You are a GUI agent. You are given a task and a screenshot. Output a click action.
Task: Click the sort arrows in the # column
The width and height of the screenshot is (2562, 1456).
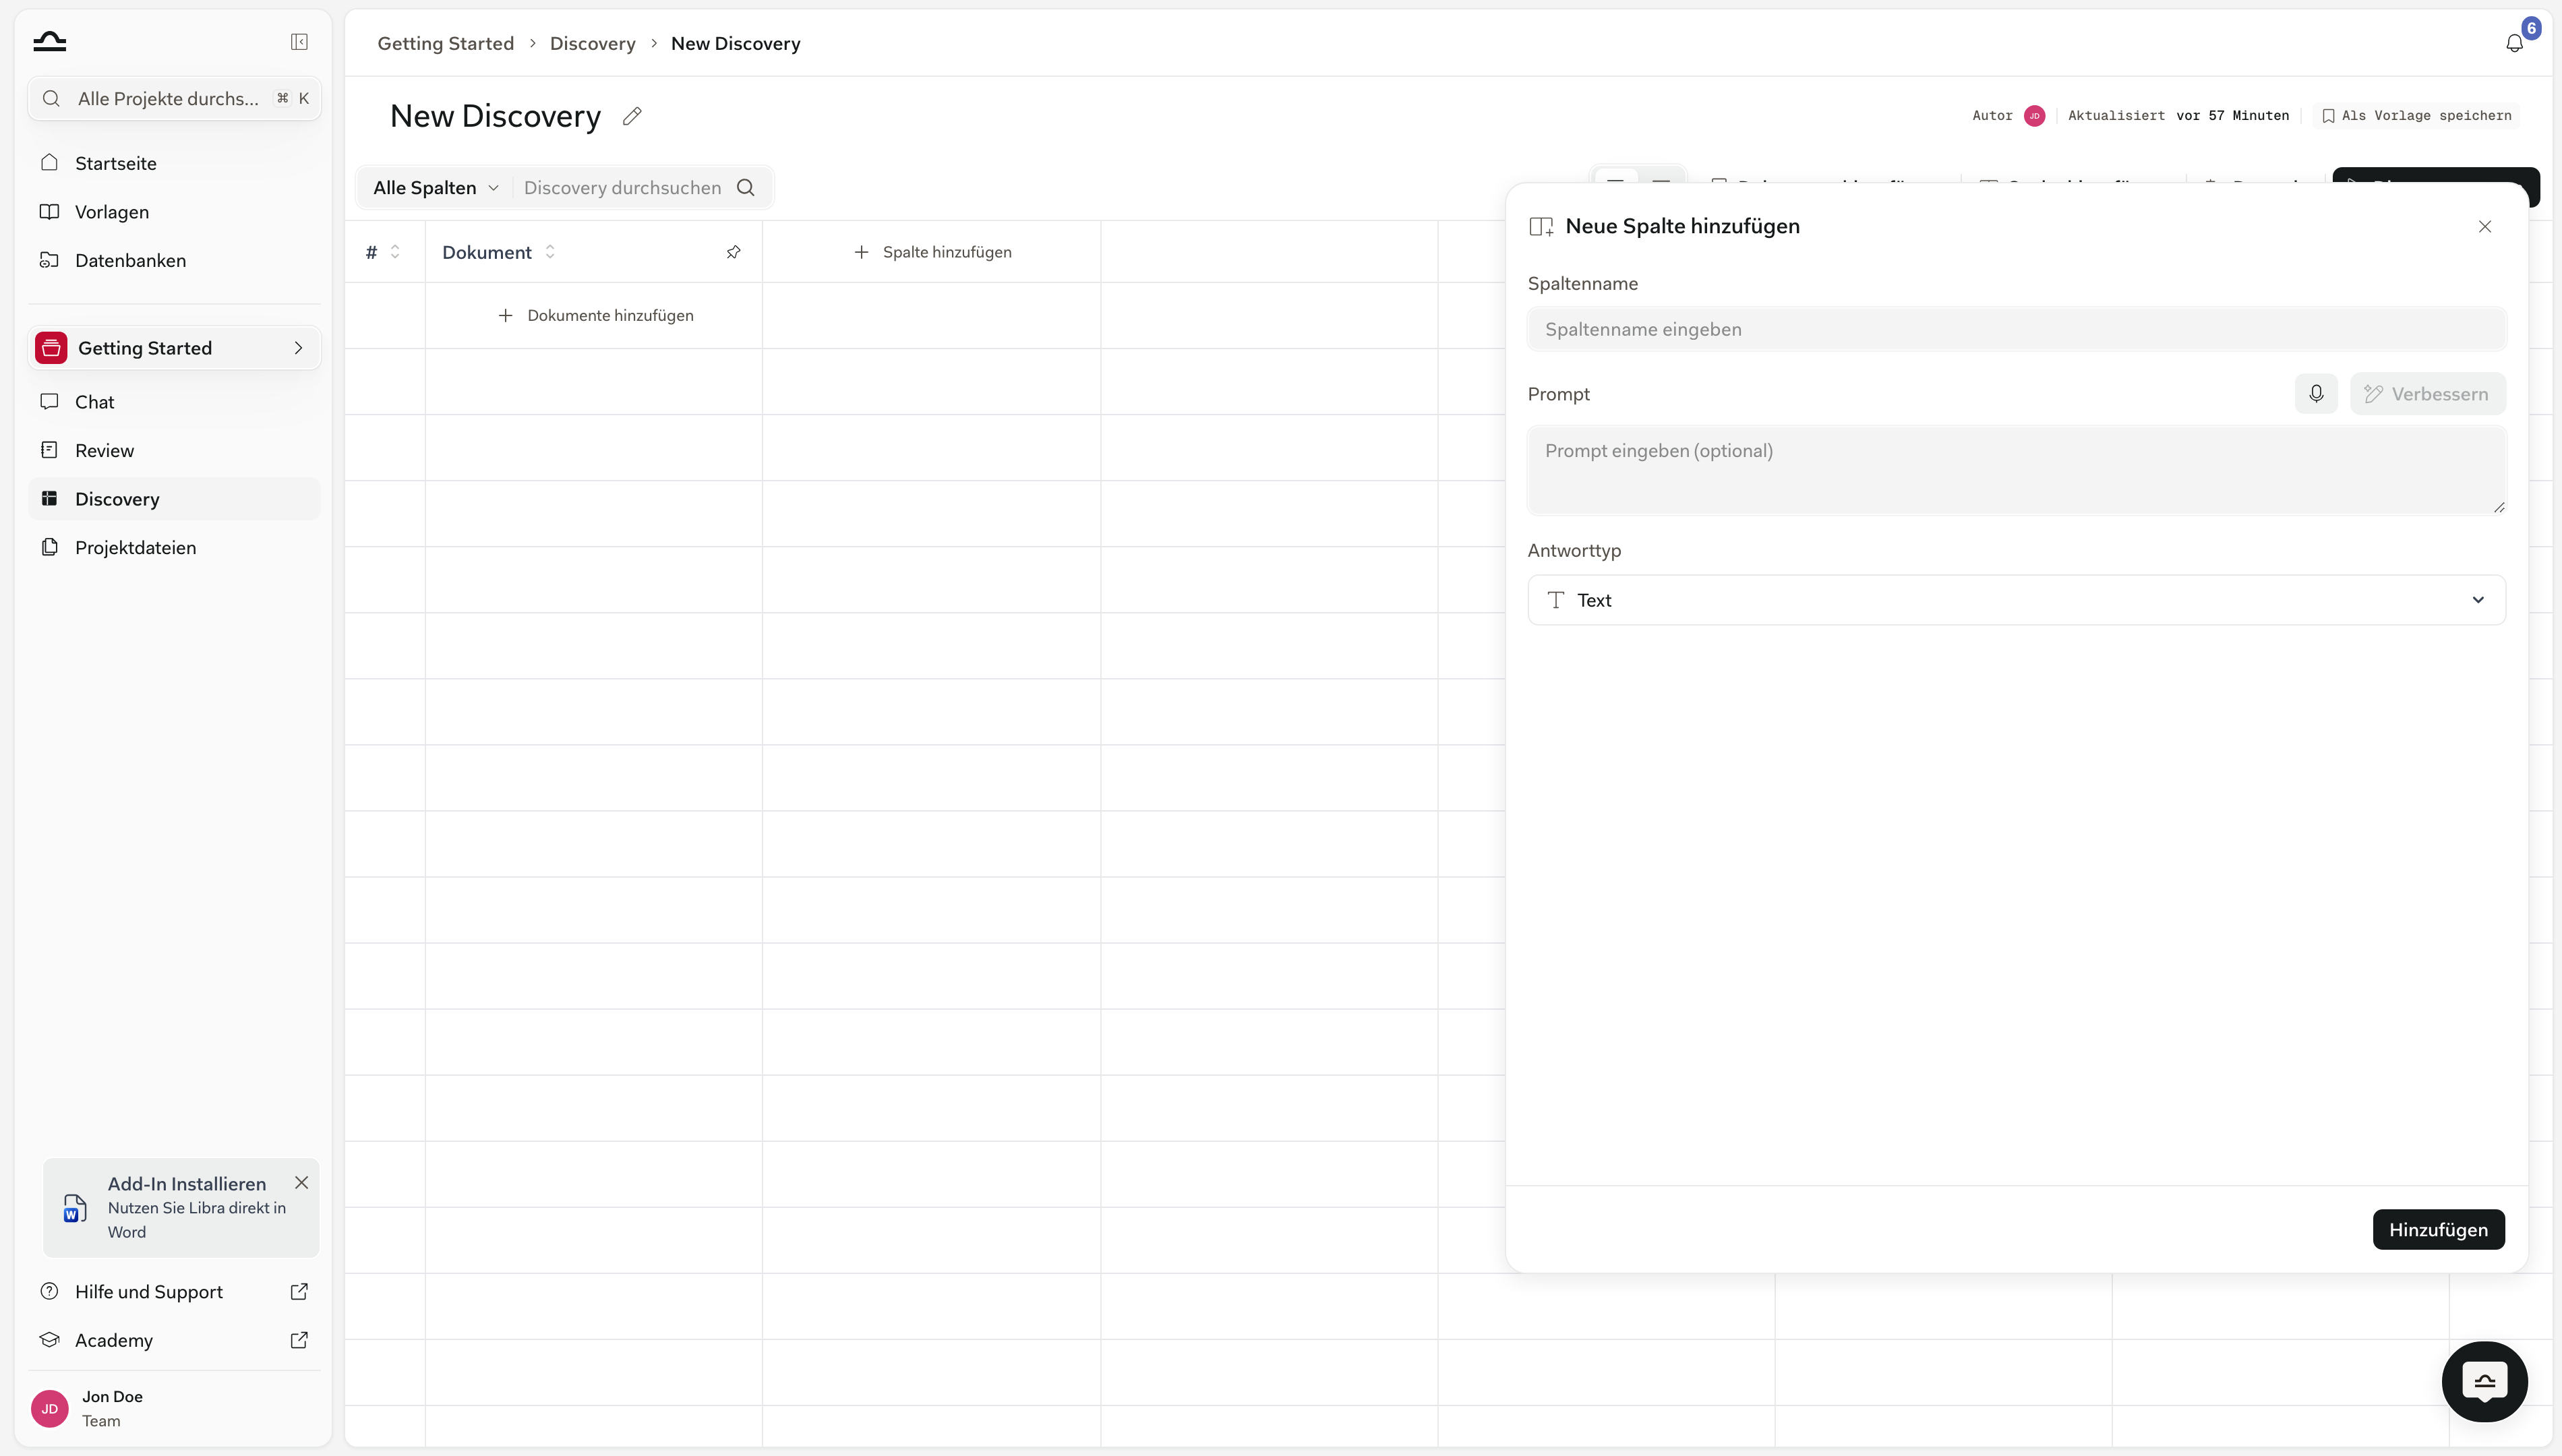point(395,252)
